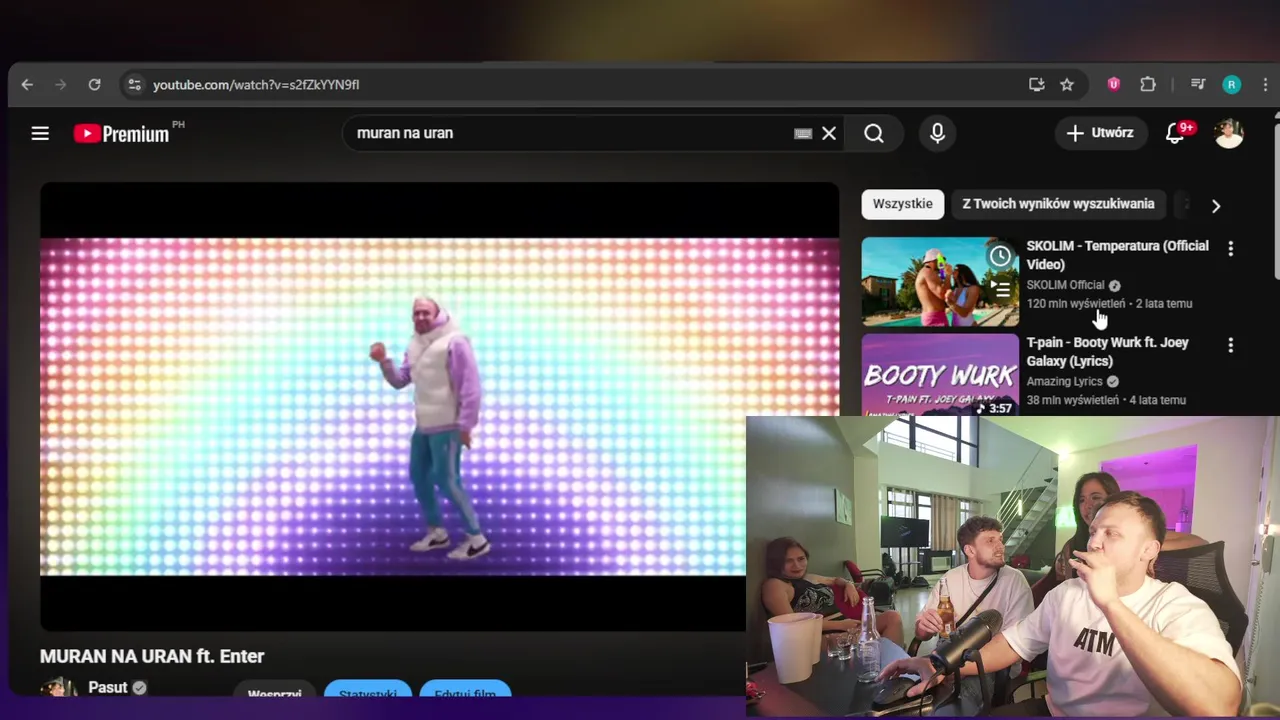Open options menu for Booty Wurk video
Viewport: 1280px width, 720px height.
point(1230,345)
